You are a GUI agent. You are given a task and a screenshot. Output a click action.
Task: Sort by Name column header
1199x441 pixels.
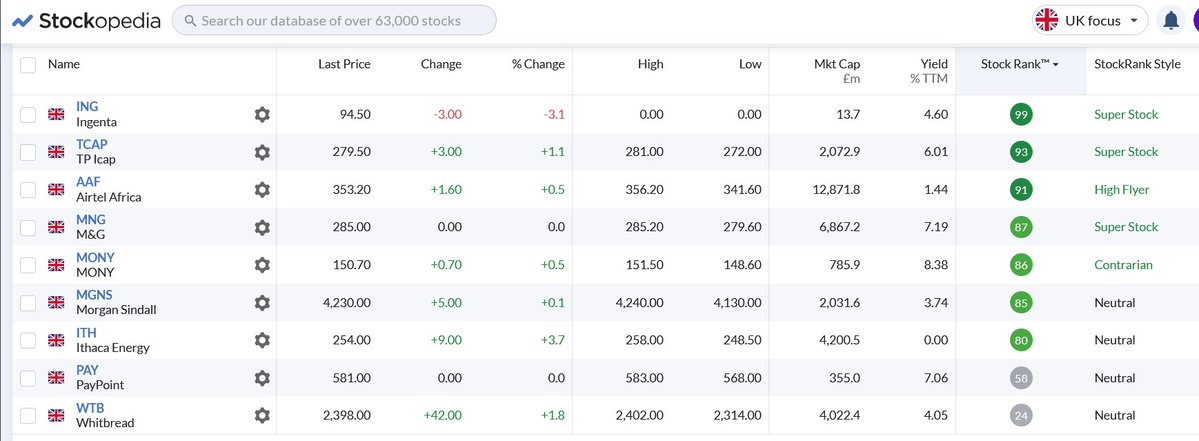point(63,65)
